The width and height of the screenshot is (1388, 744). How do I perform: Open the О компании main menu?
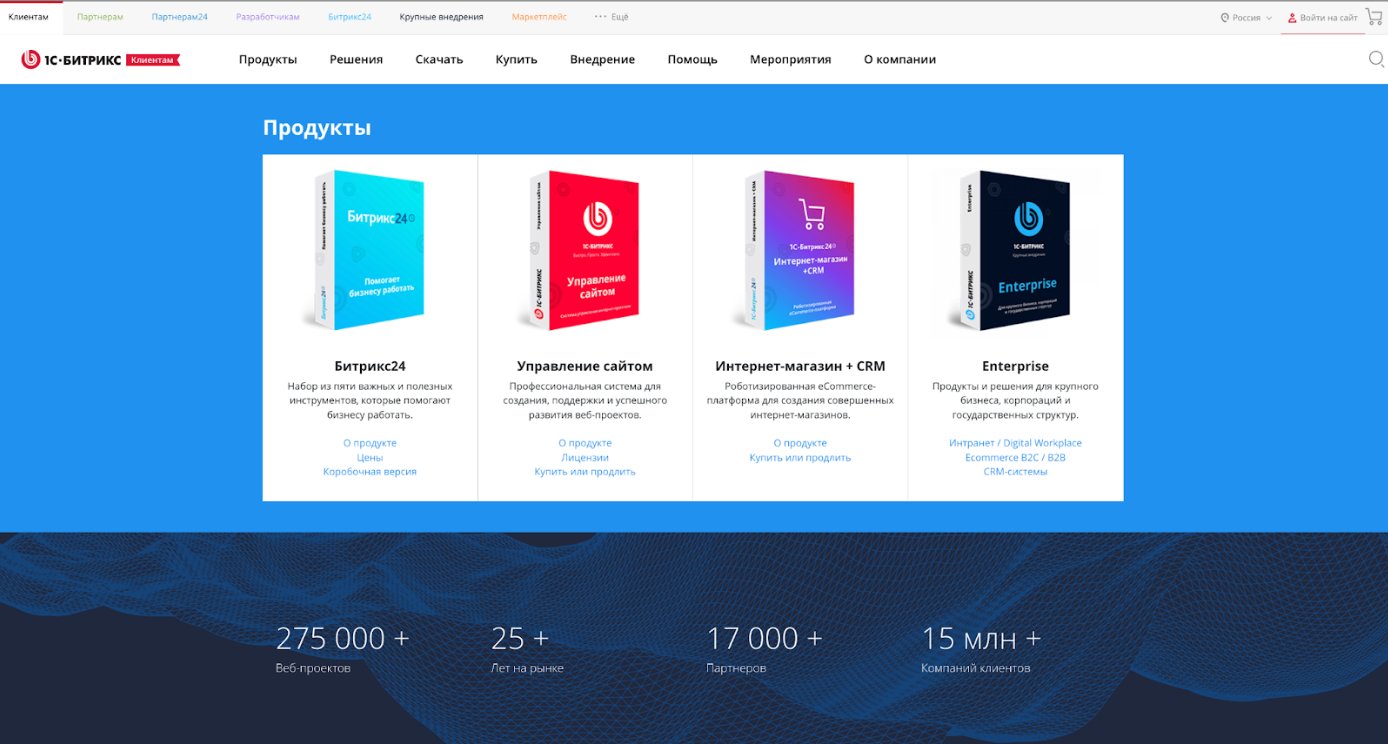[900, 59]
